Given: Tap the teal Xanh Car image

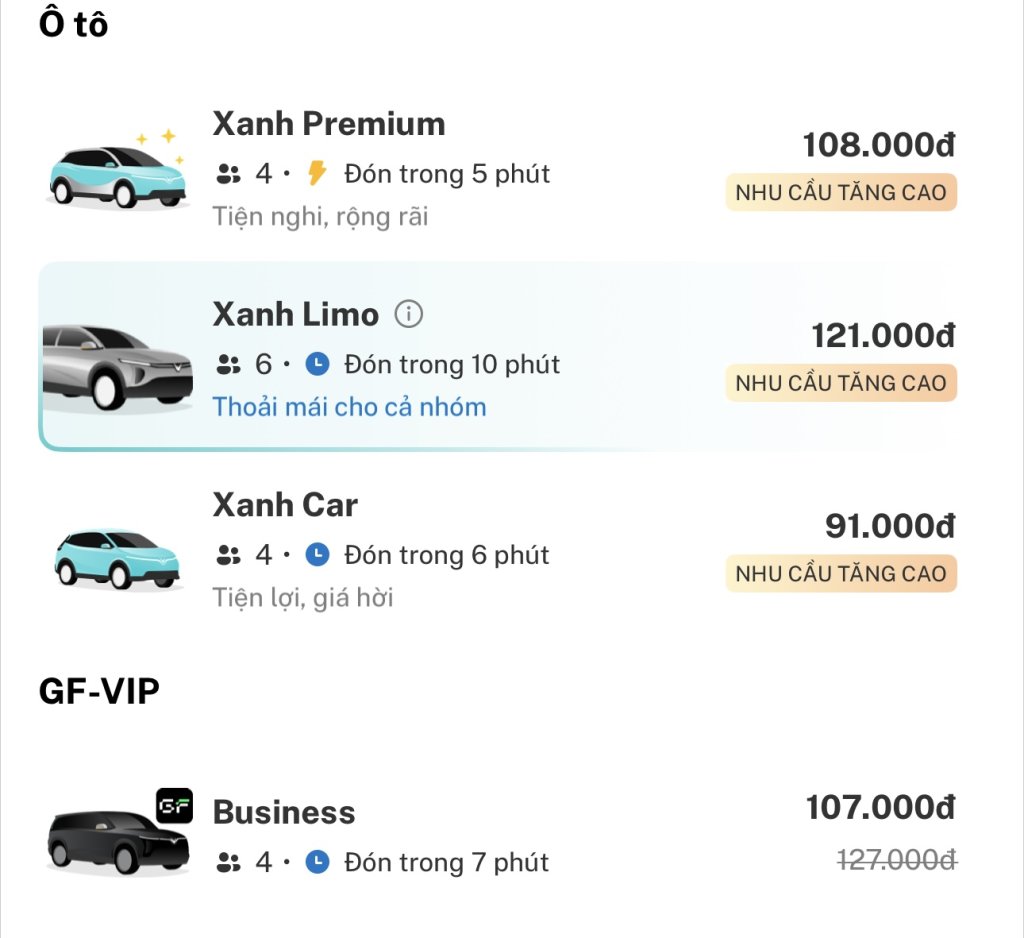Looking at the screenshot, I should [x=117, y=557].
